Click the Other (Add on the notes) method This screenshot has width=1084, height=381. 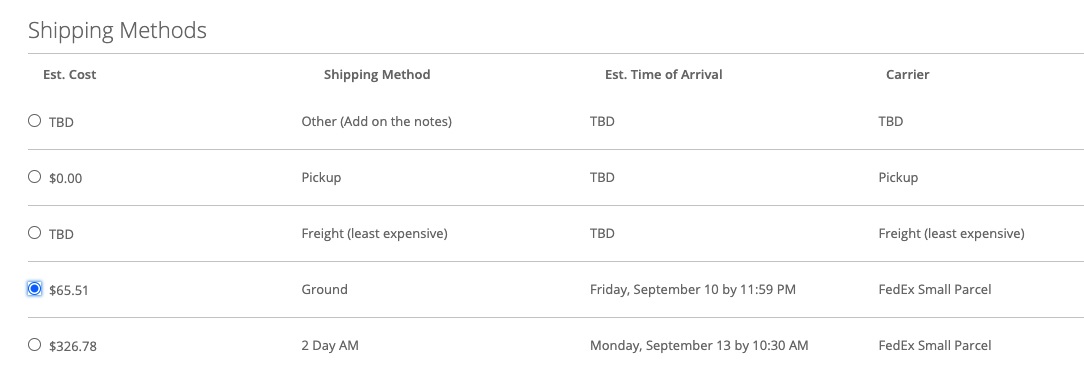click(x=377, y=122)
